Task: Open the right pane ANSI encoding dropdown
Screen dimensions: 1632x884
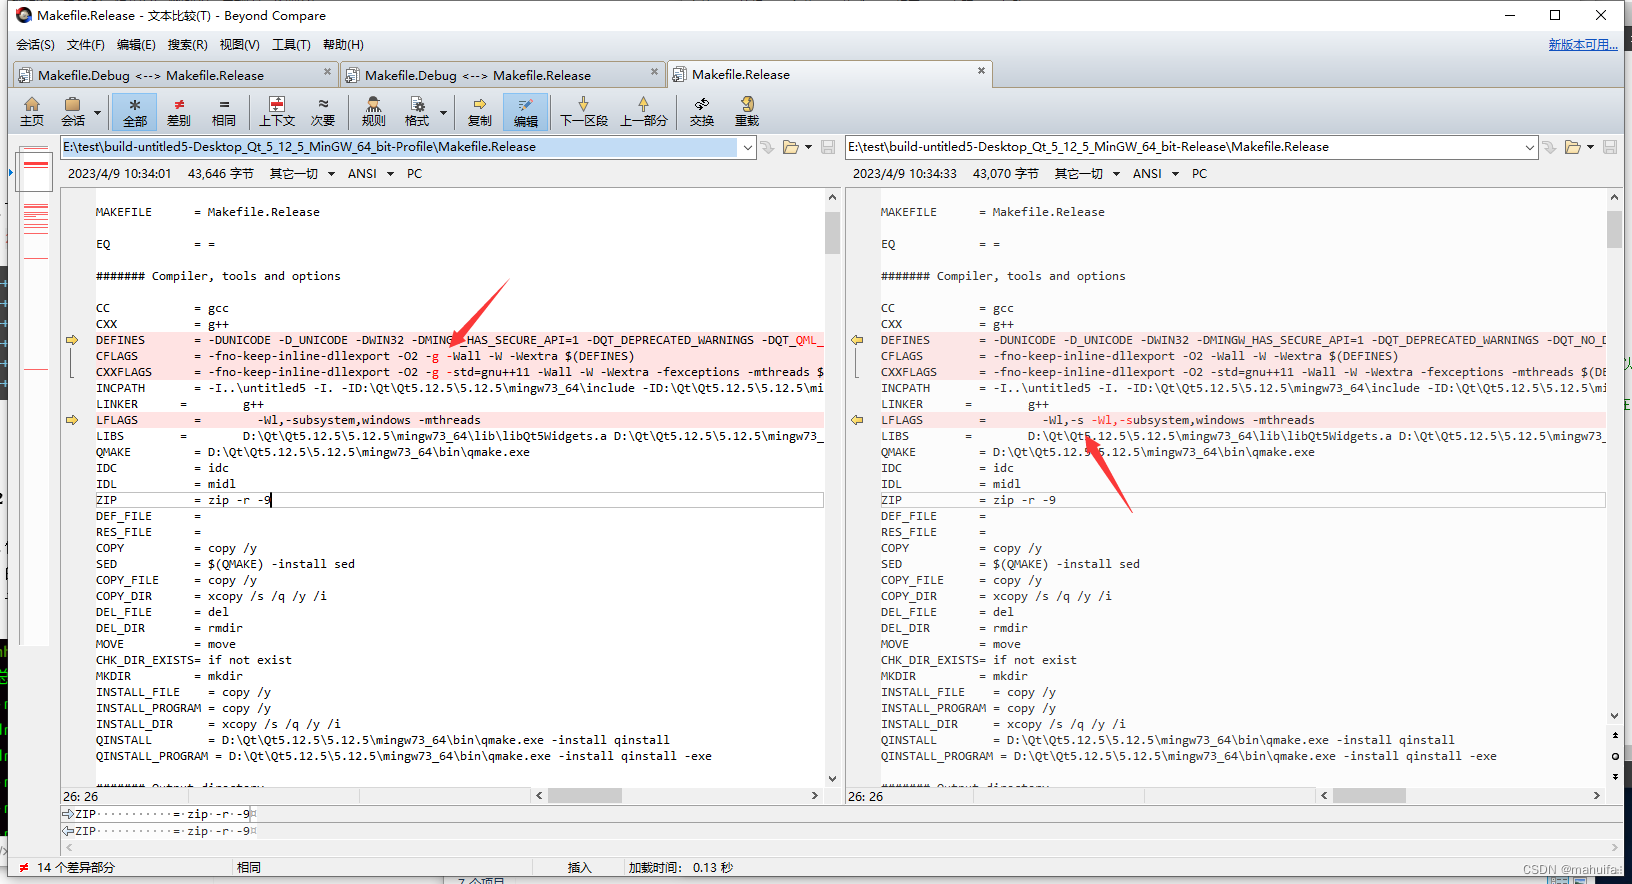Action: tap(1155, 174)
